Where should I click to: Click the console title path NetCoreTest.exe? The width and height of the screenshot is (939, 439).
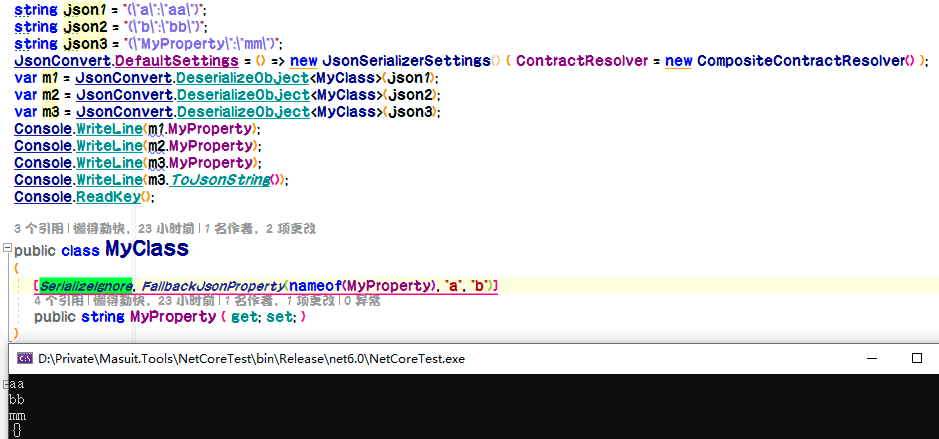251,359
